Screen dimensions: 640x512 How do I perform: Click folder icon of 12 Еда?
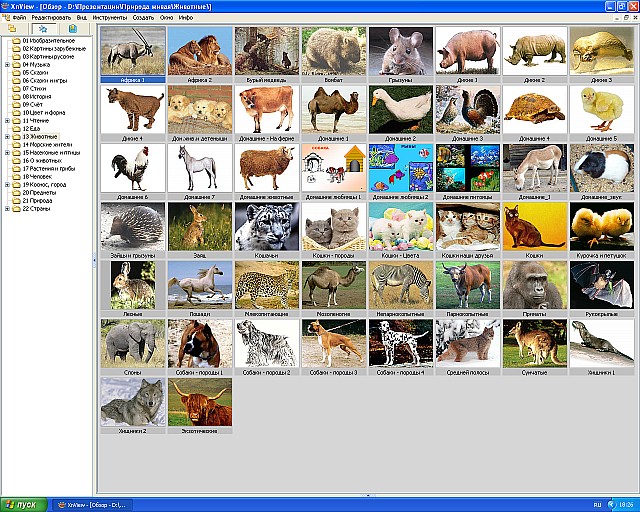click(16, 129)
